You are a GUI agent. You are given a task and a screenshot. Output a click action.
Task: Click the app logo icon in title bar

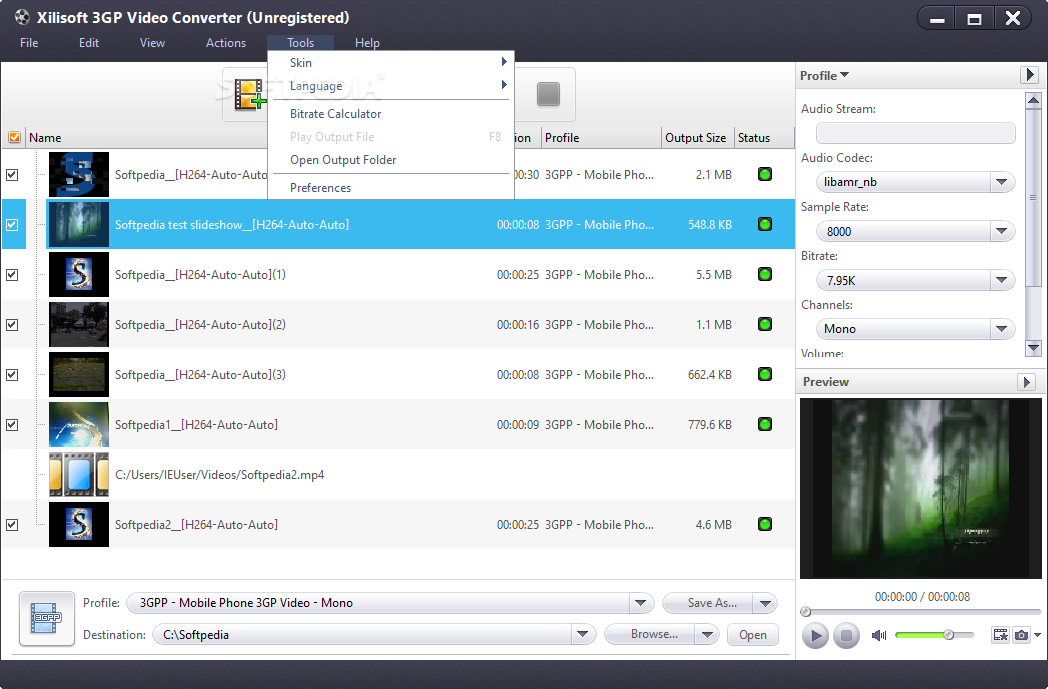pyautogui.click(x=22, y=17)
